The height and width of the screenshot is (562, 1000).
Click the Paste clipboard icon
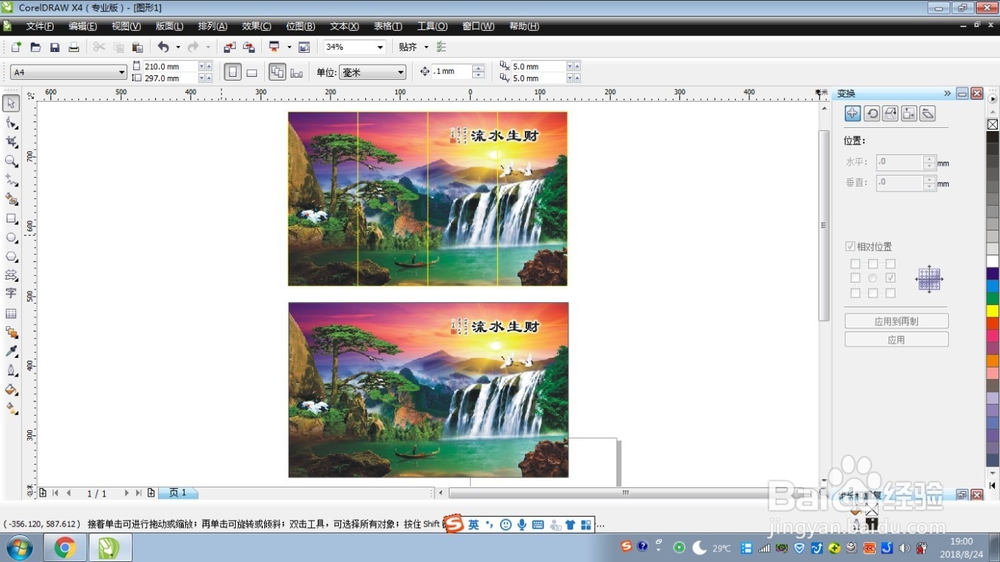(x=137, y=47)
